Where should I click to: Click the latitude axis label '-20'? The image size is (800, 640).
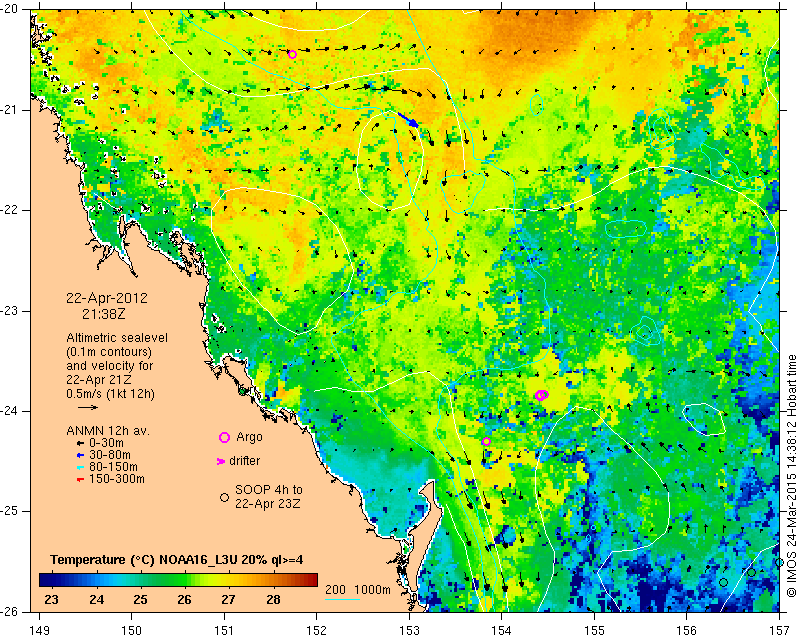[x=11, y=9]
